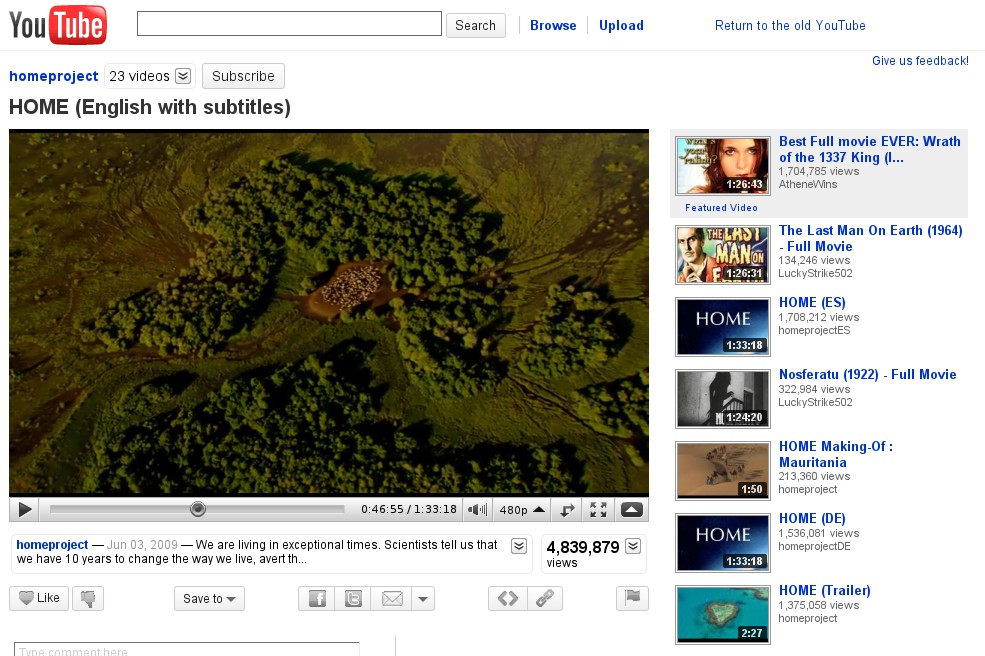Screen dimensions: 985x656
Task: Open the homeproject channel link at top
Action: coord(53,76)
